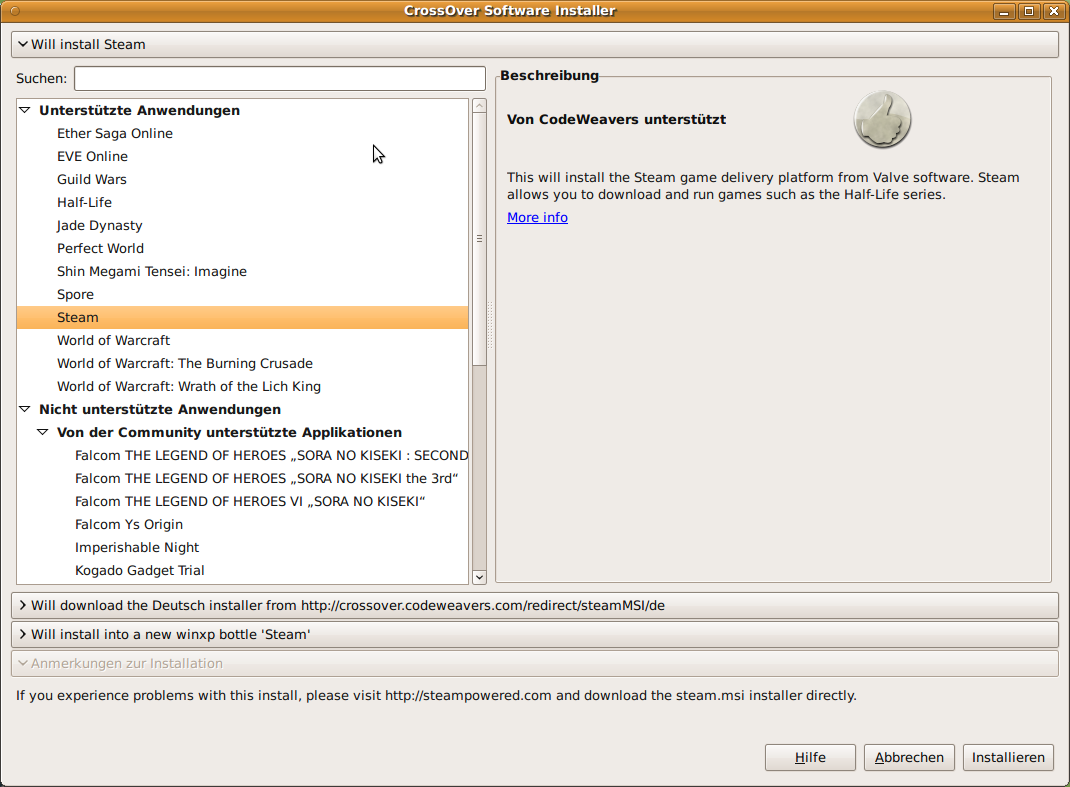
Task: Click the list scrollbar up arrow
Action: 479,106
